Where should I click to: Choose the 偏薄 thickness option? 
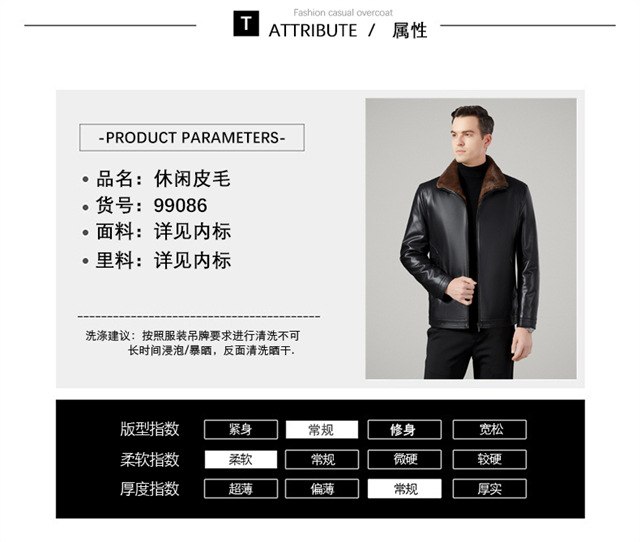click(x=322, y=489)
